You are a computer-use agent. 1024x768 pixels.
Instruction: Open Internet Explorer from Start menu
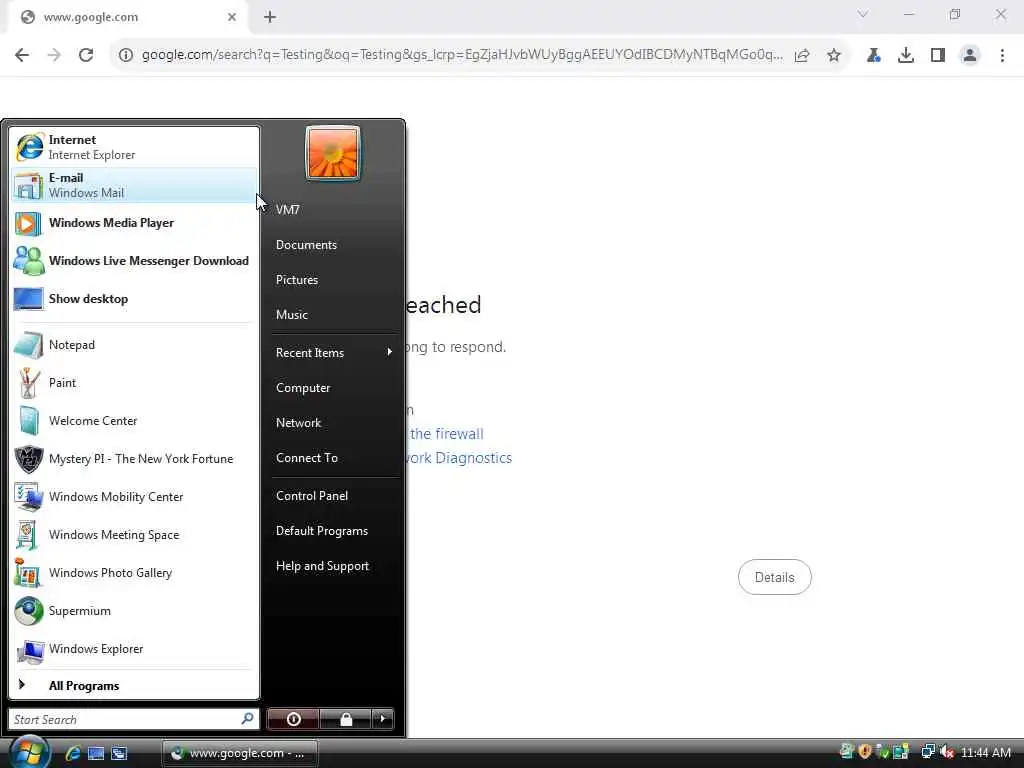134,147
